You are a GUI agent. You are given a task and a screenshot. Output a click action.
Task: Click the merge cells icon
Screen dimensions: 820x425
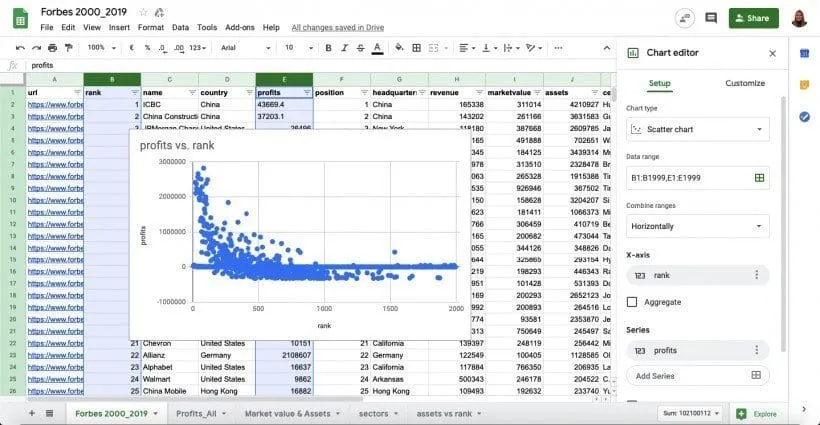pos(434,48)
